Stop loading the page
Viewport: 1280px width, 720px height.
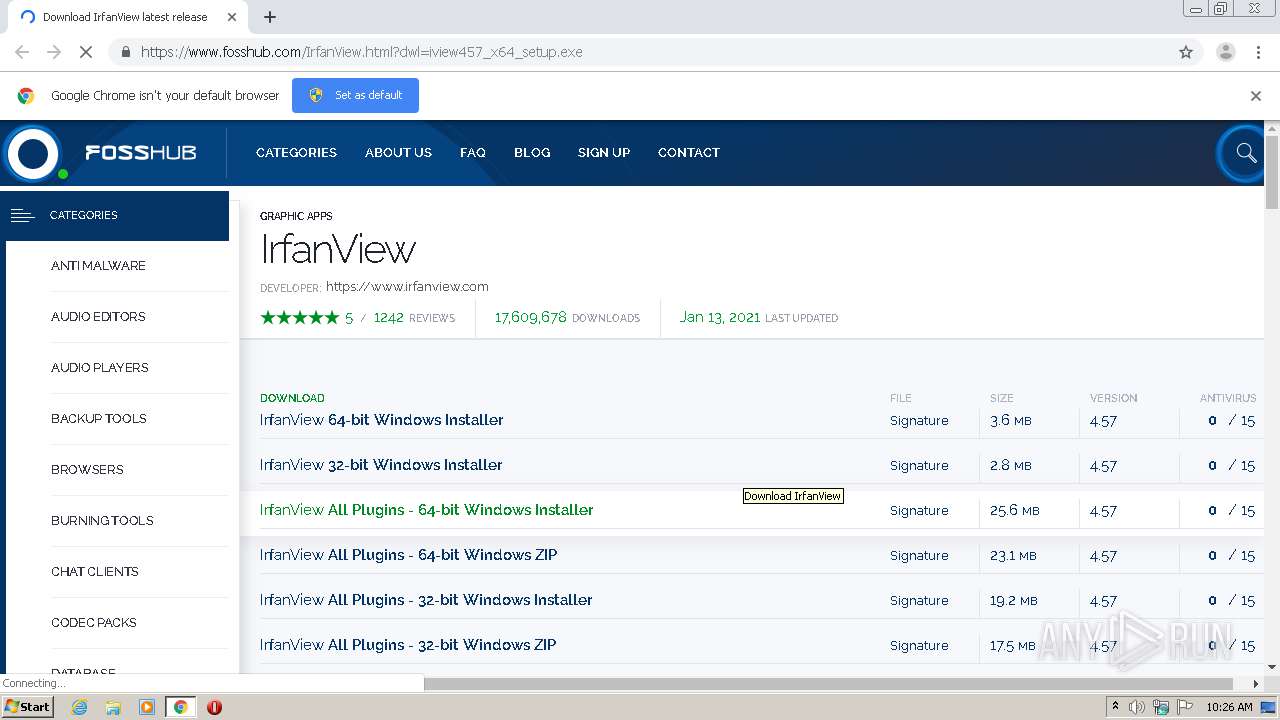[86, 52]
